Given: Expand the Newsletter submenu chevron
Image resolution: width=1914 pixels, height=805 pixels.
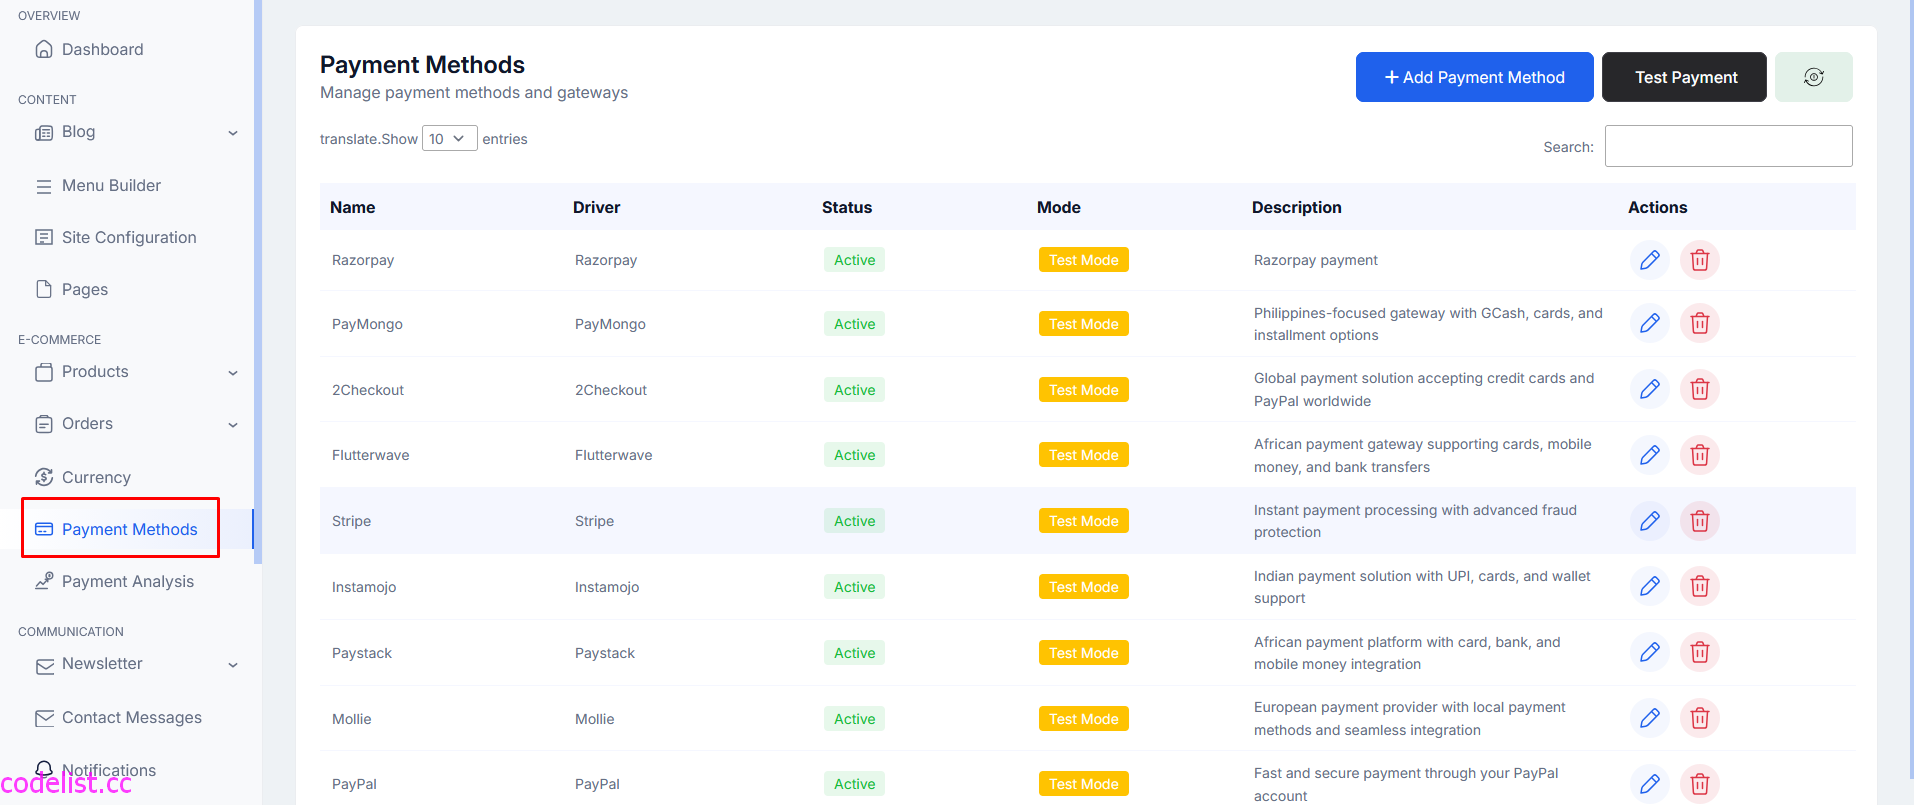Looking at the screenshot, I should (x=233, y=665).
